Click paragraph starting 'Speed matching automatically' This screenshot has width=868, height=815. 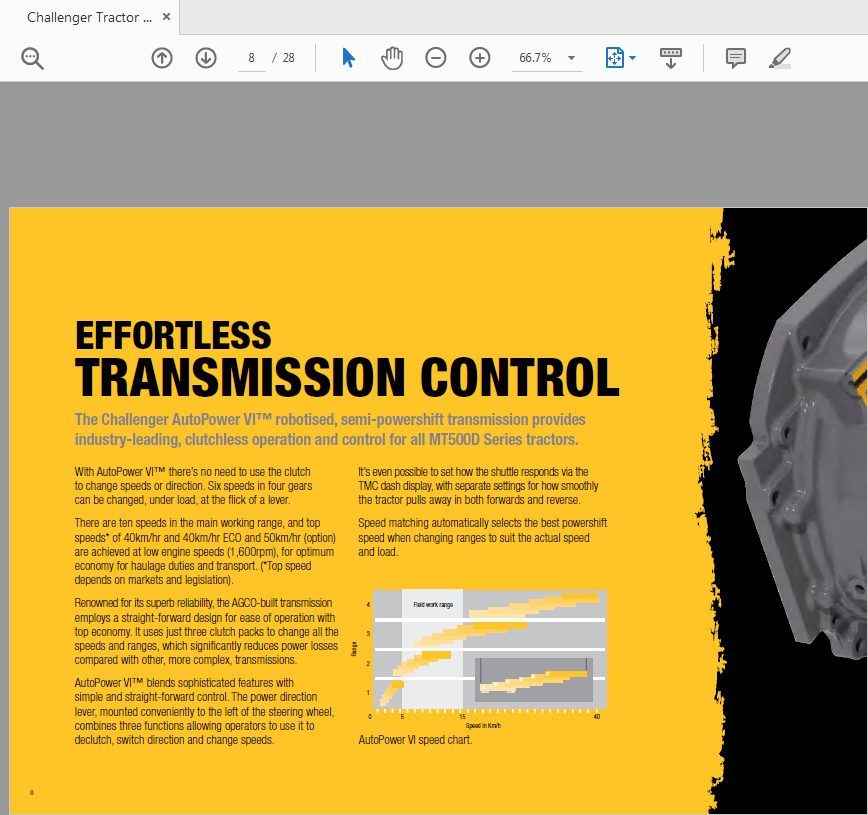click(x=482, y=537)
